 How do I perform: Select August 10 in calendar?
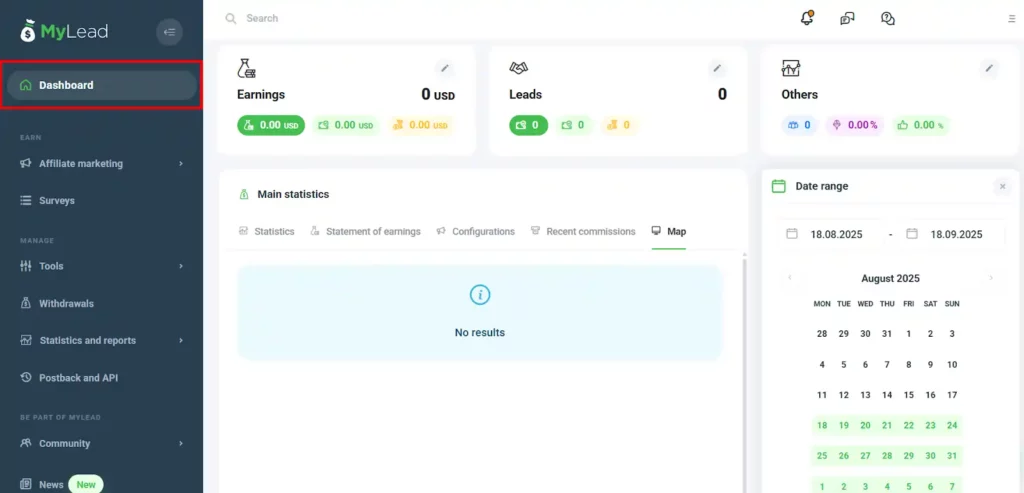(x=952, y=365)
